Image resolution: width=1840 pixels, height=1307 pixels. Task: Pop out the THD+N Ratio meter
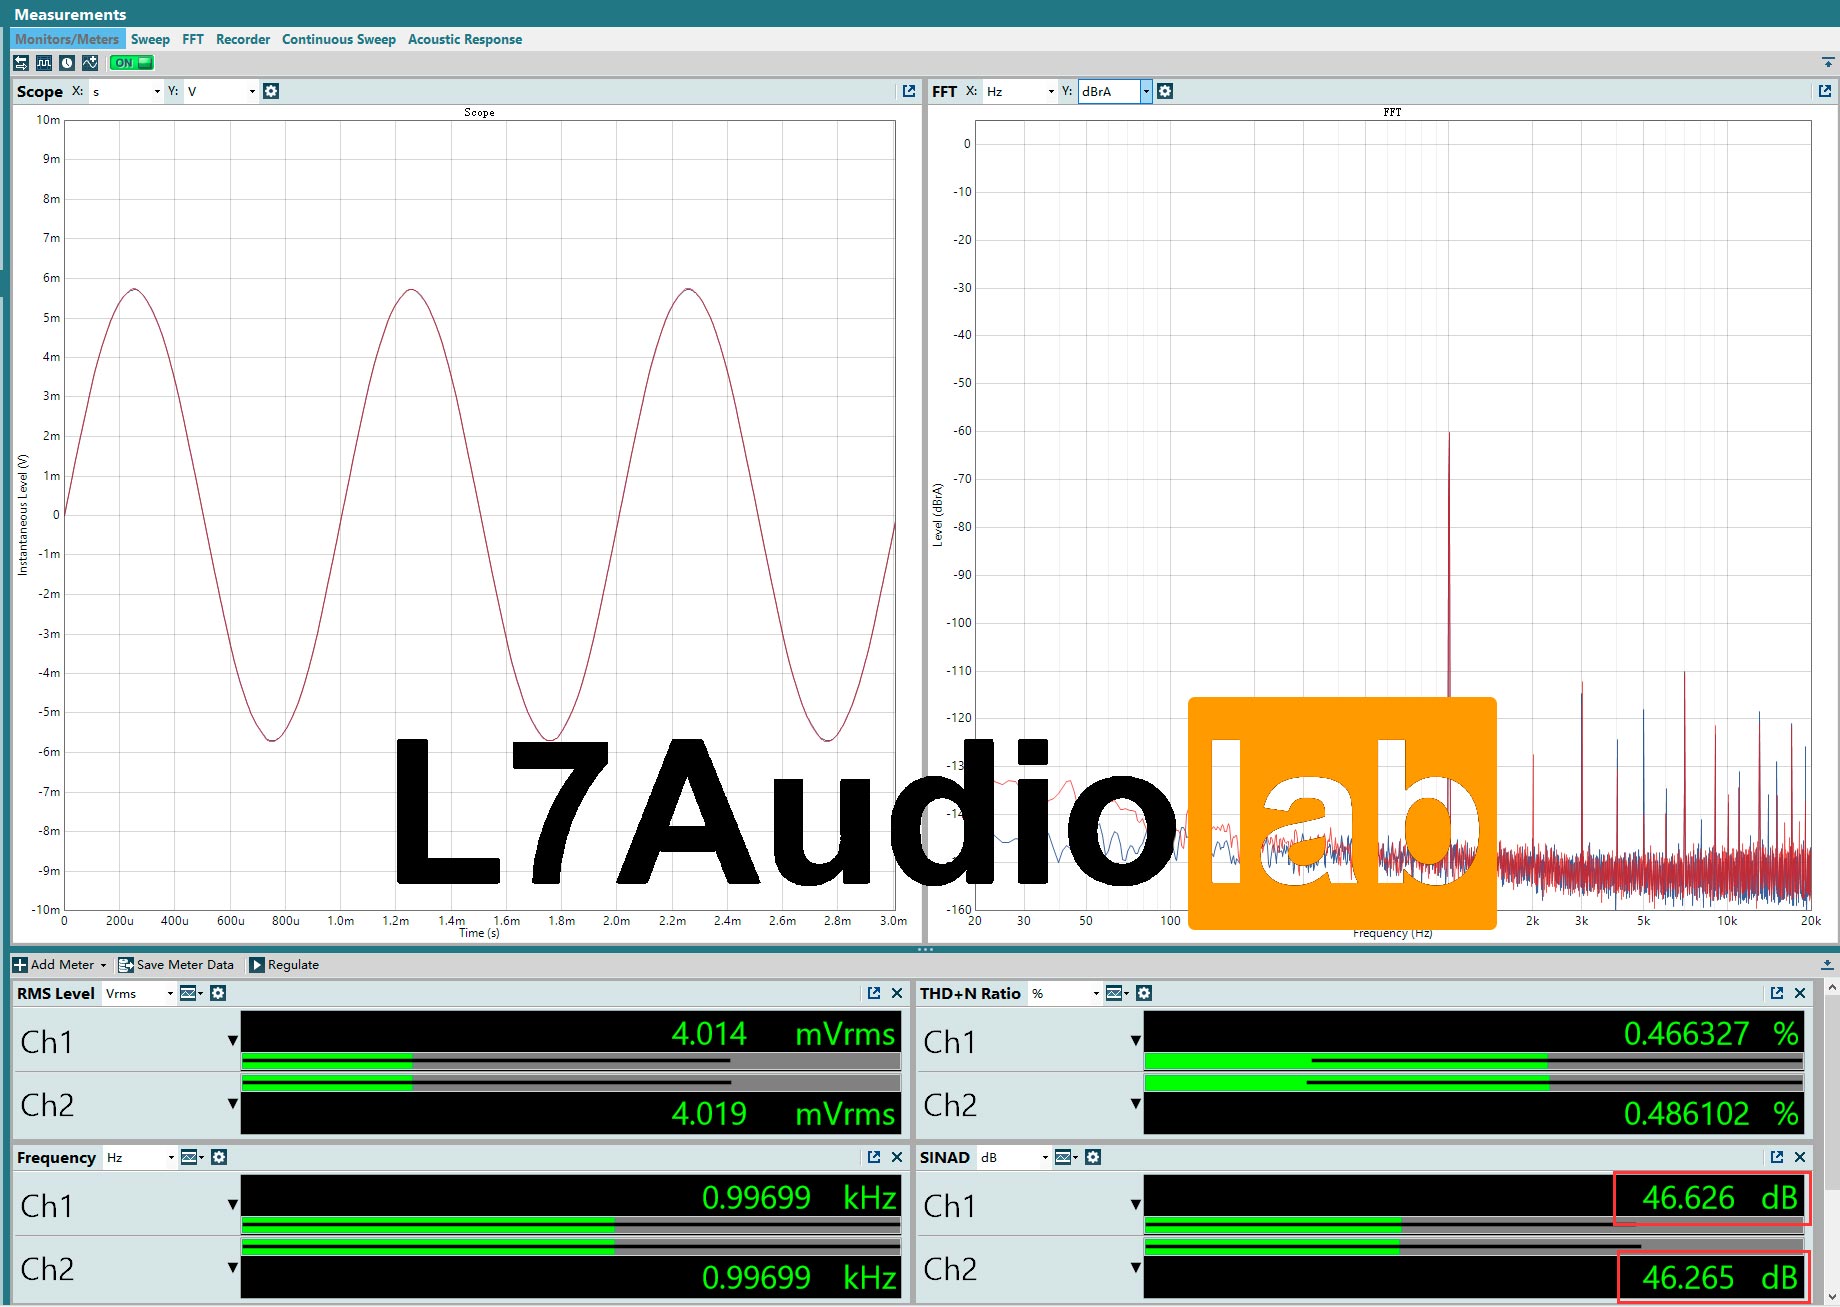click(1777, 993)
